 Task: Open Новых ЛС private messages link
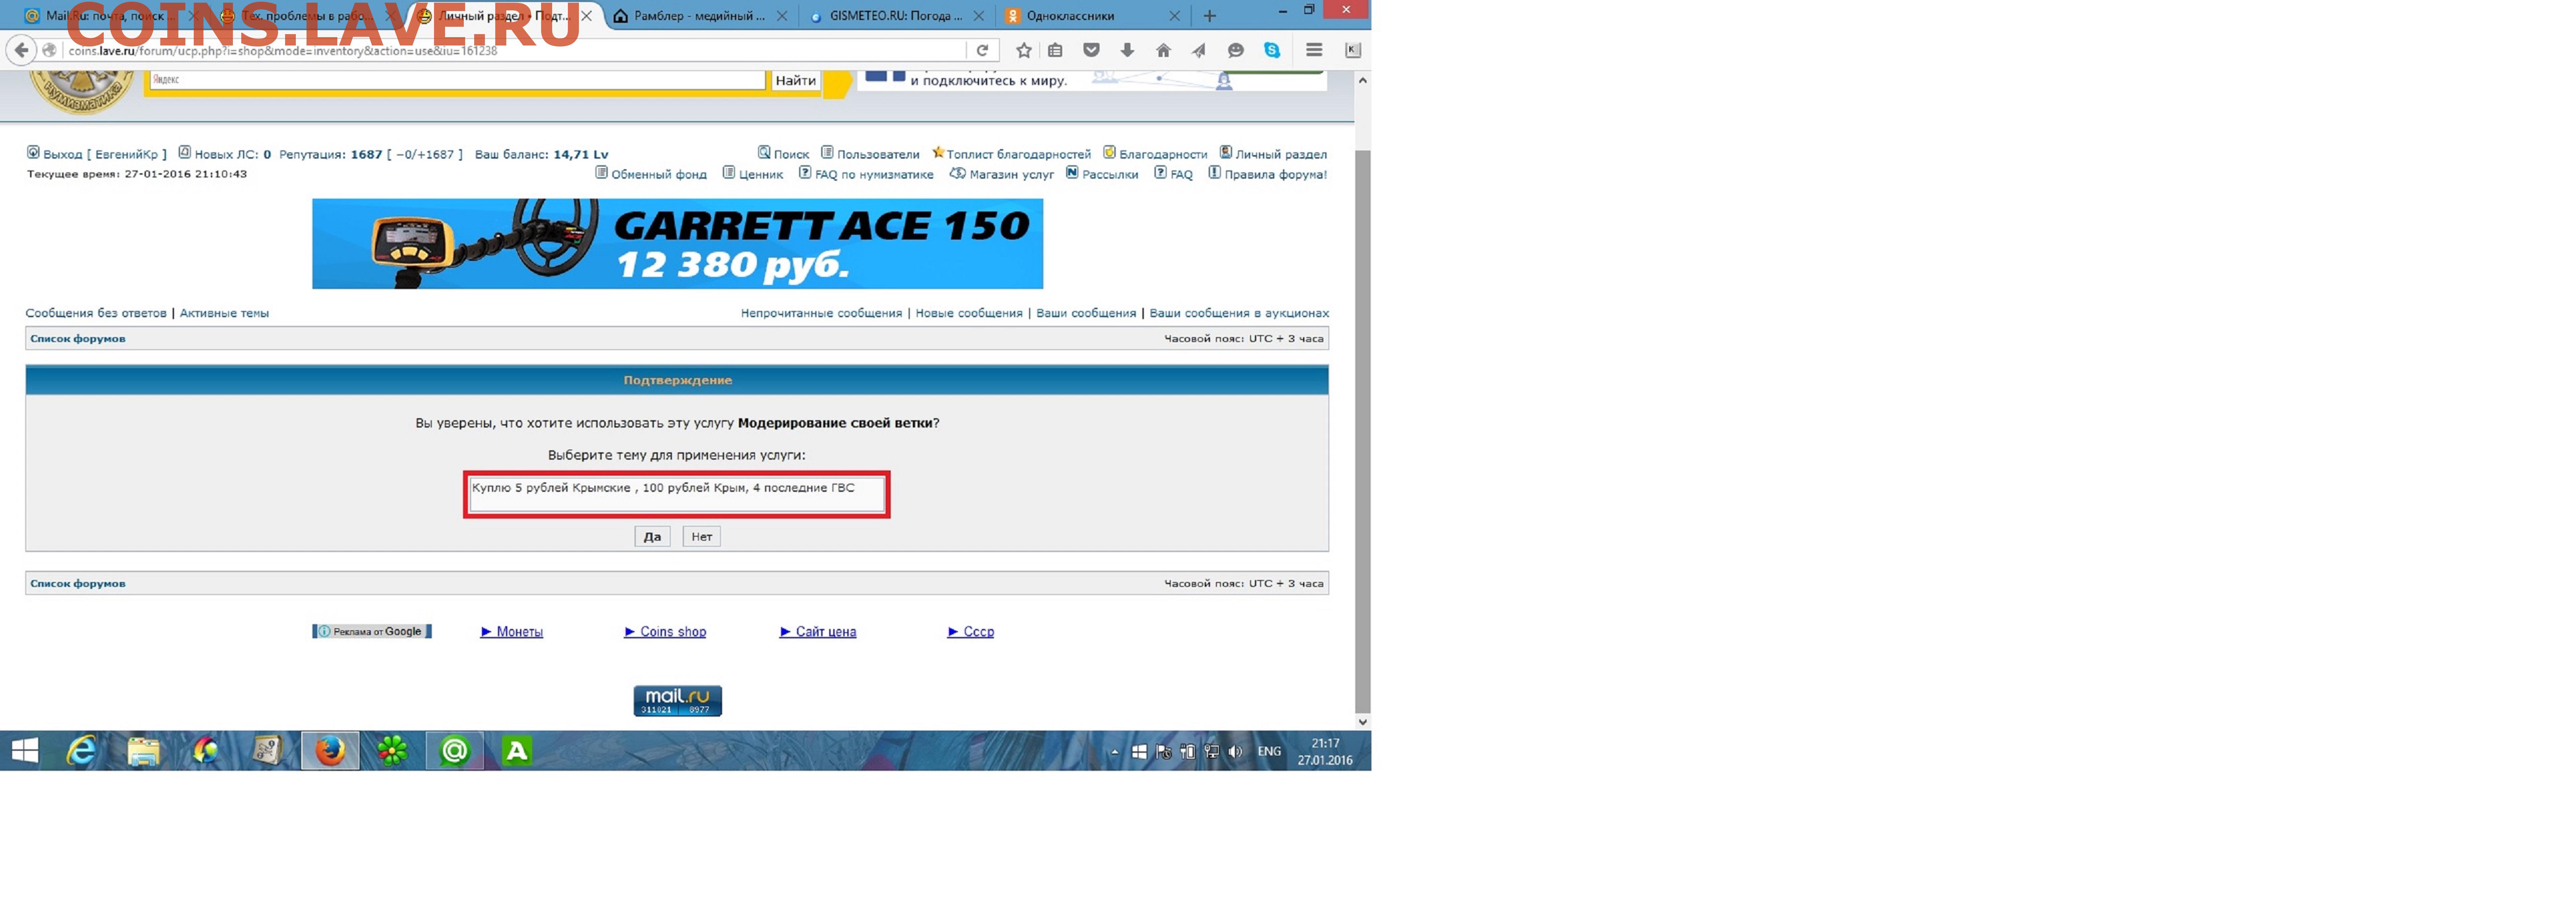click(x=225, y=154)
